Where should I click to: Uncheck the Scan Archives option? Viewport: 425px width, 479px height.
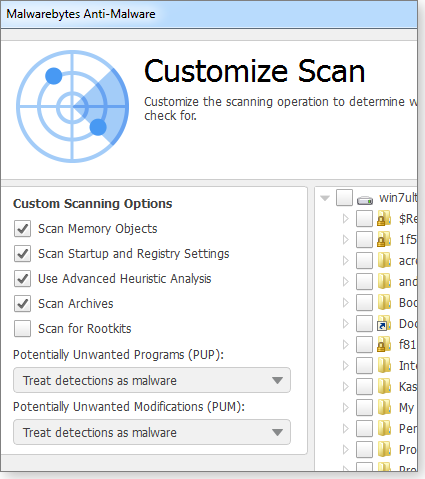(22, 304)
